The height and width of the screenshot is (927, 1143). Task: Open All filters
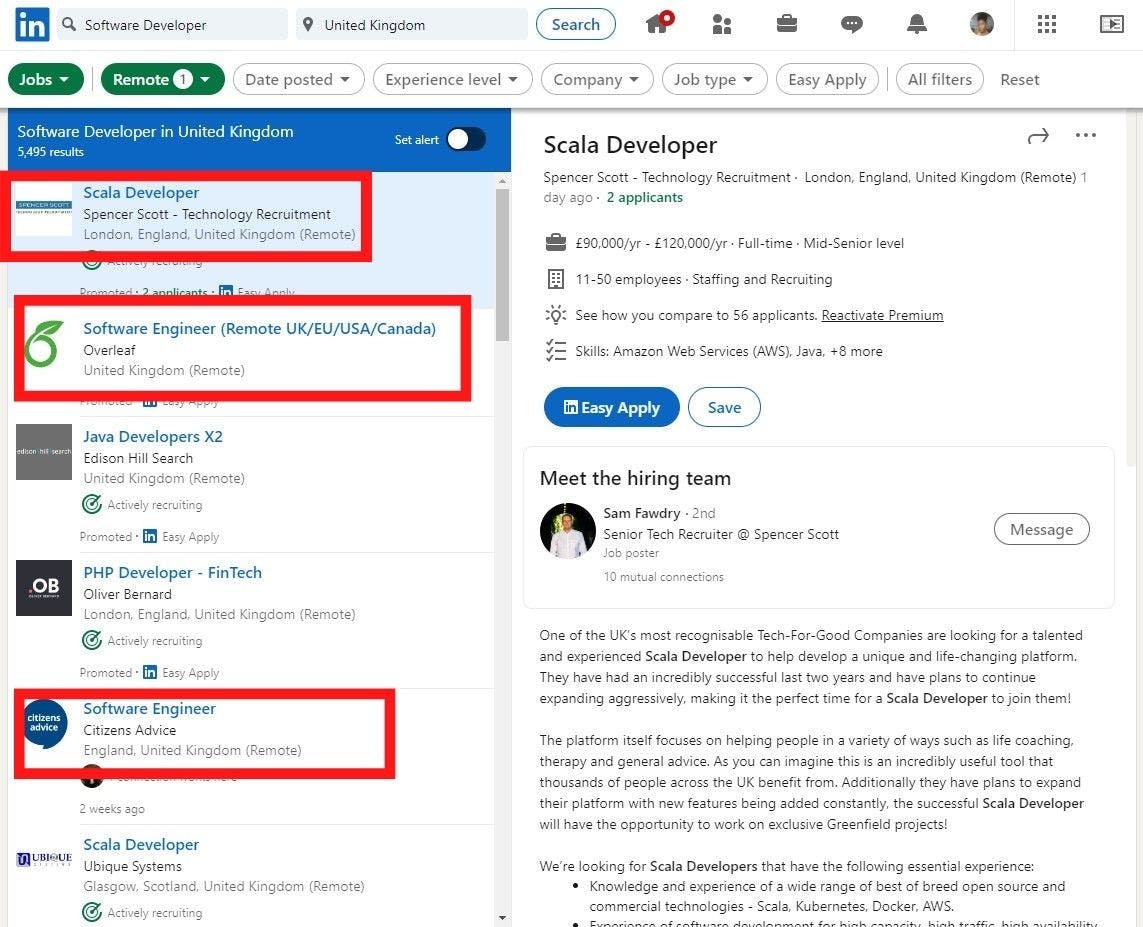940,79
